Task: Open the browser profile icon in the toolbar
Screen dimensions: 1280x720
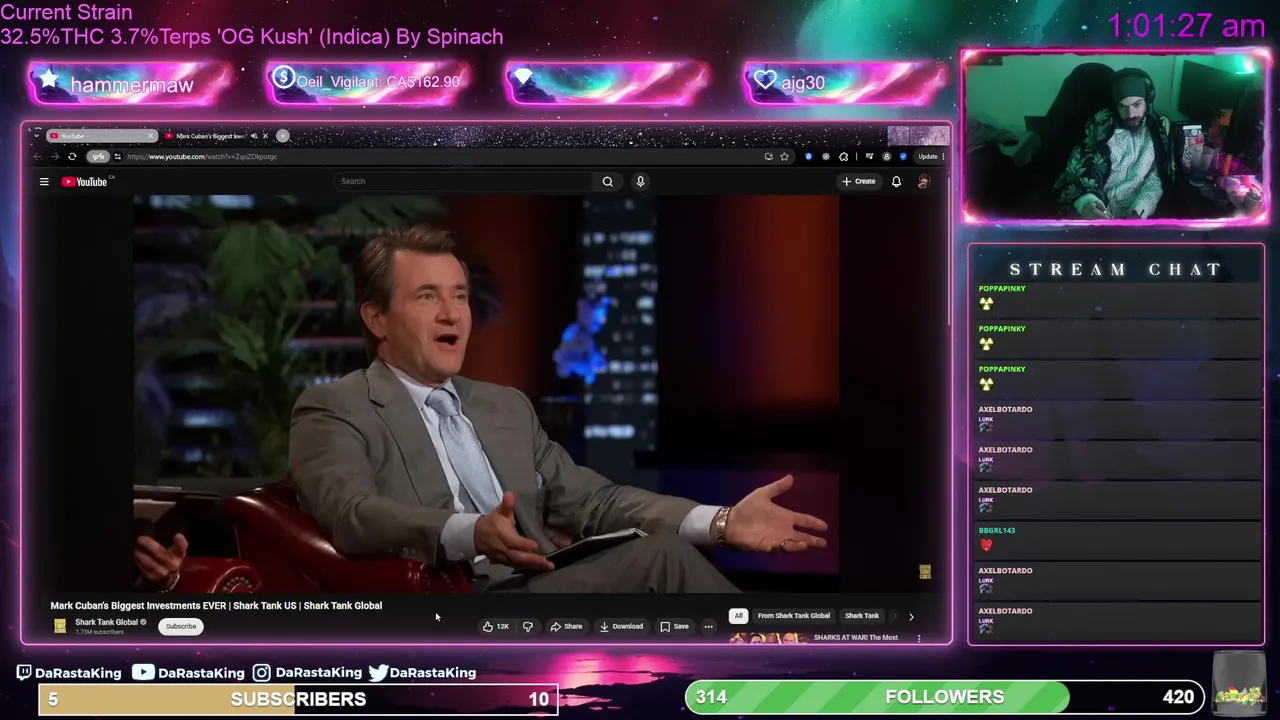Action: (886, 156)
